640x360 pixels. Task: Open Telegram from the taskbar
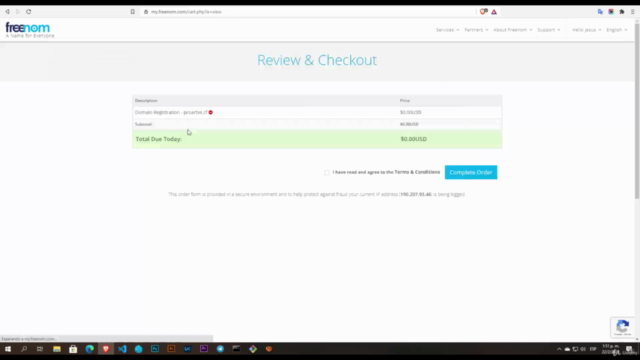[220, 349]
